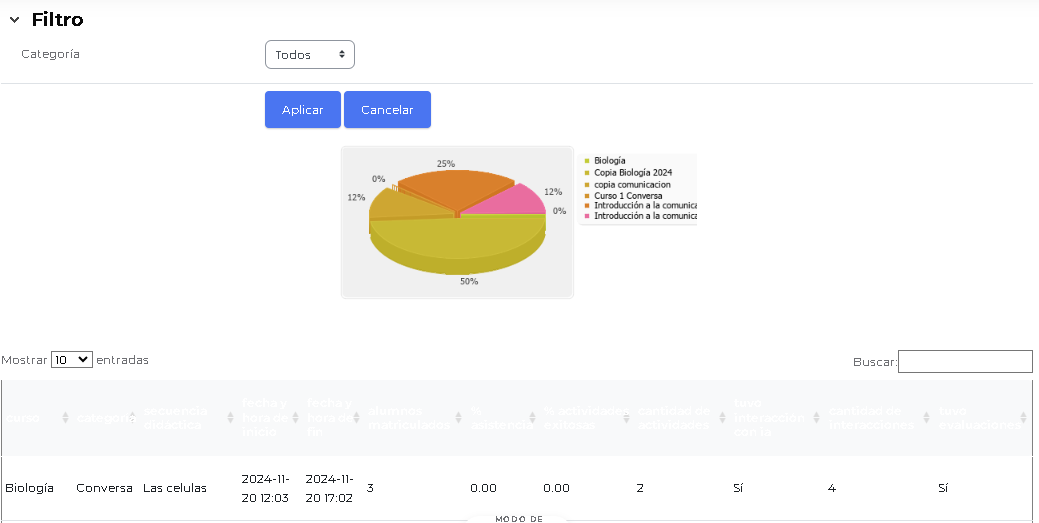Click the Biología legend color swatch
Viewport: 1039px width, 523px height.
click(588, 161)
